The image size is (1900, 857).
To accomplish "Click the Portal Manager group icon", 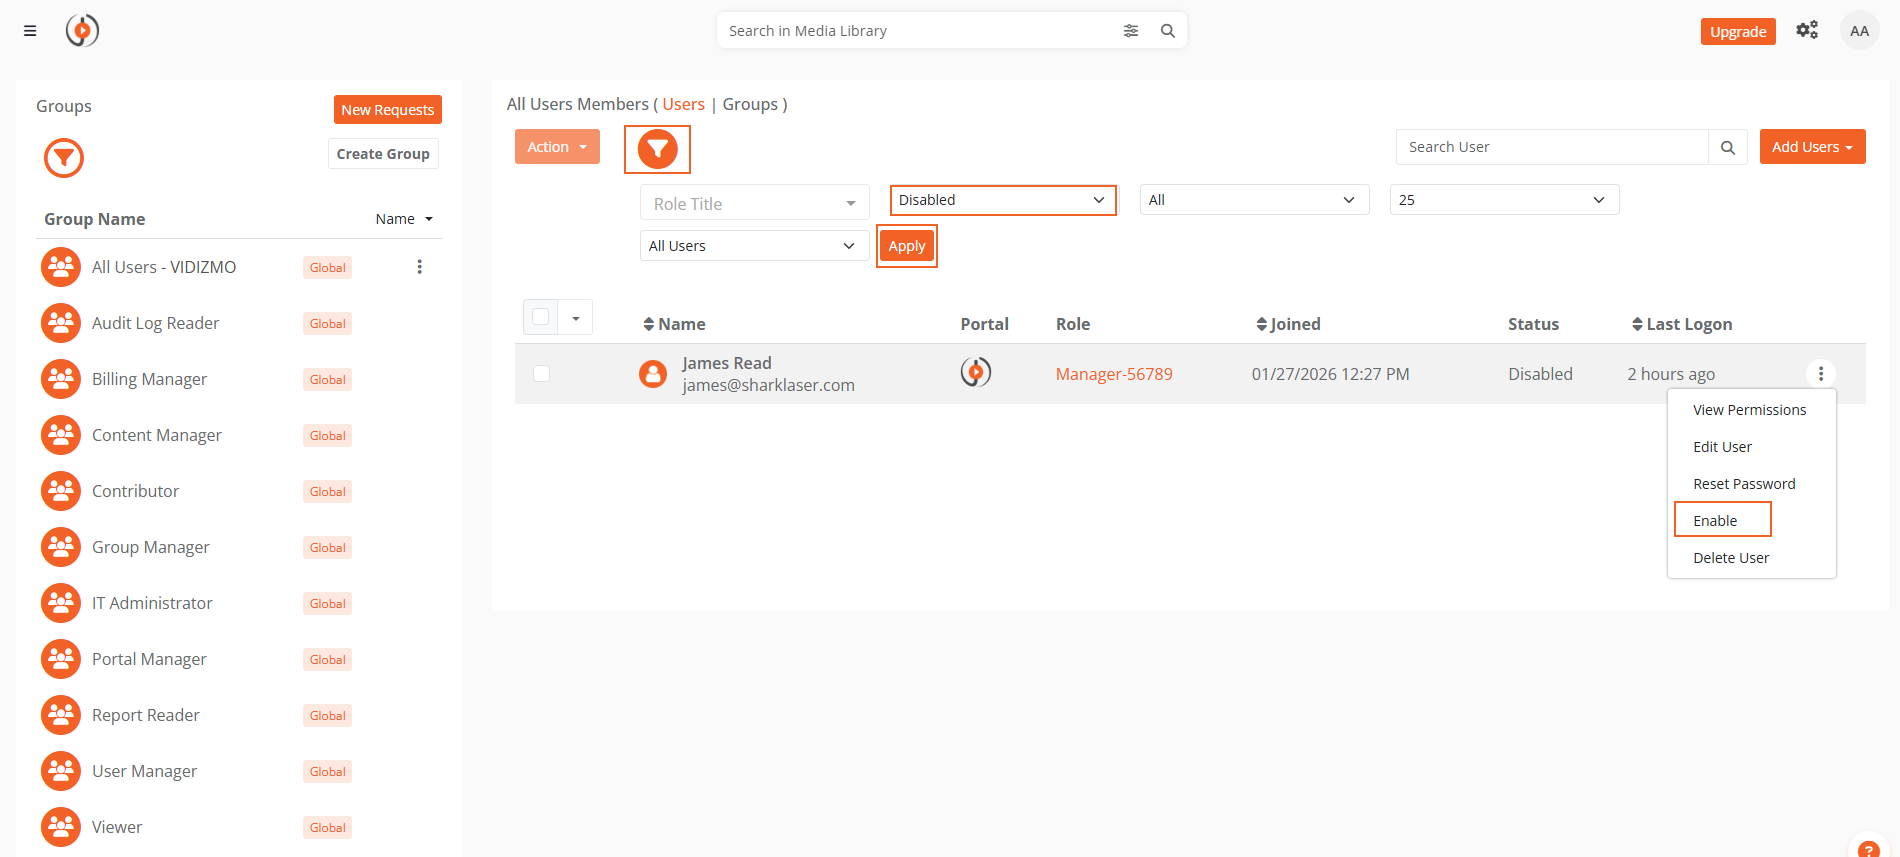I will coord(61,659).
